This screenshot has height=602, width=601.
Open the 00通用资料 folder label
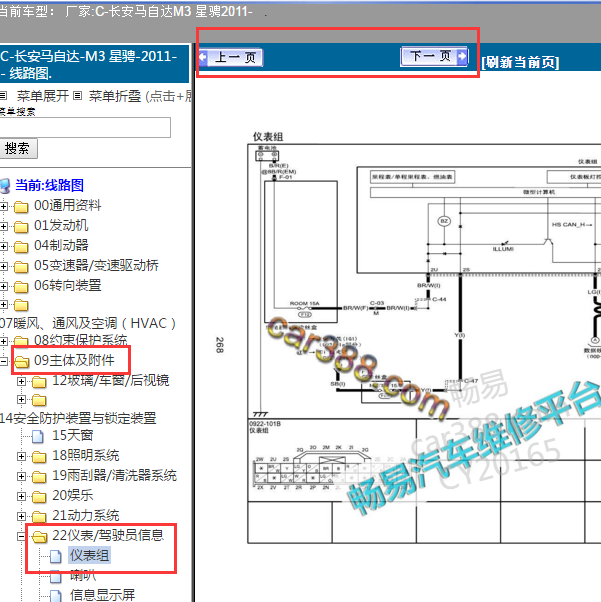tap(68, 205)
